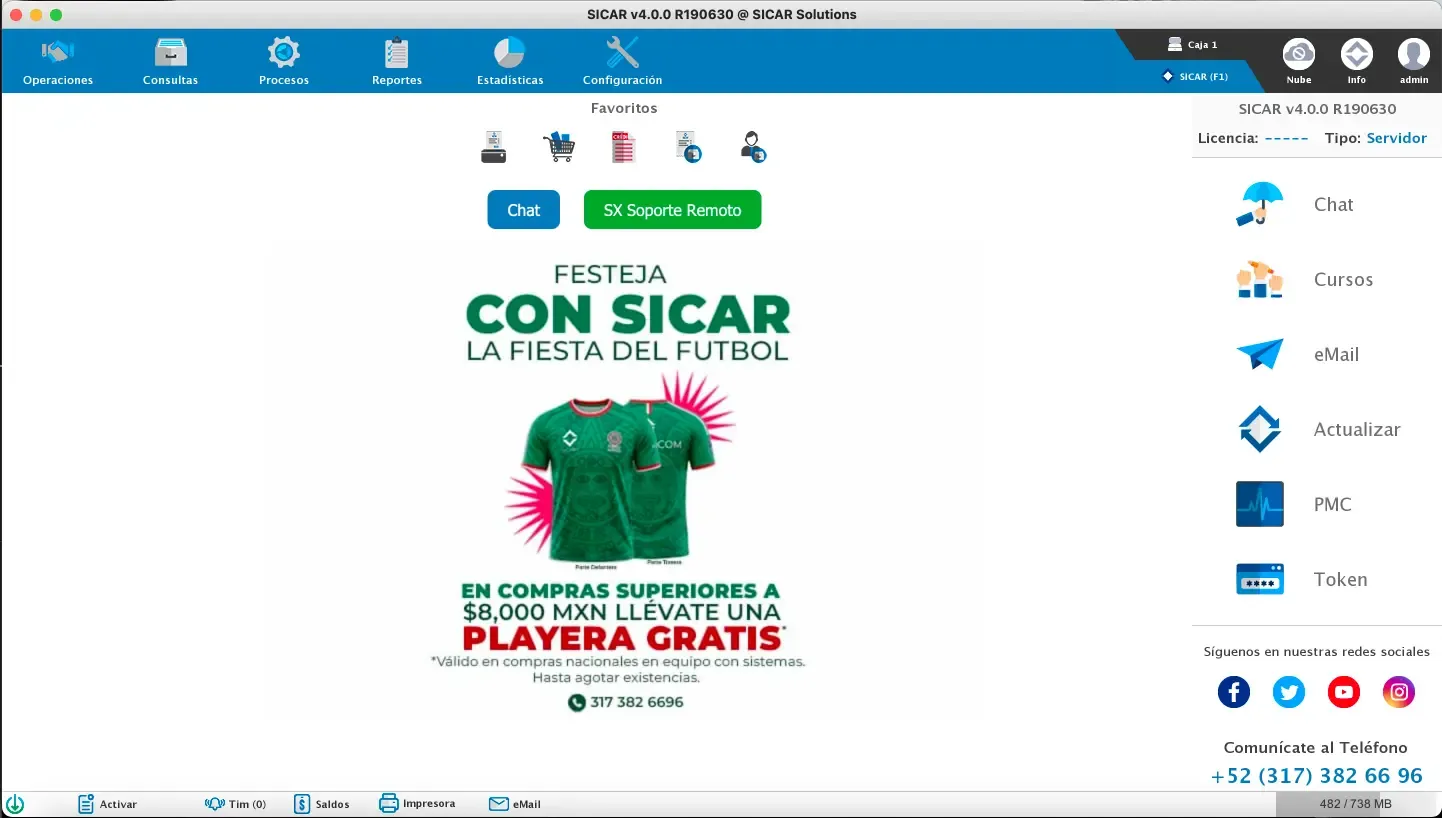Screen dimensions: 1442x818
Task: Visit the YouTube social link
Action: [x=1344, y=692]
